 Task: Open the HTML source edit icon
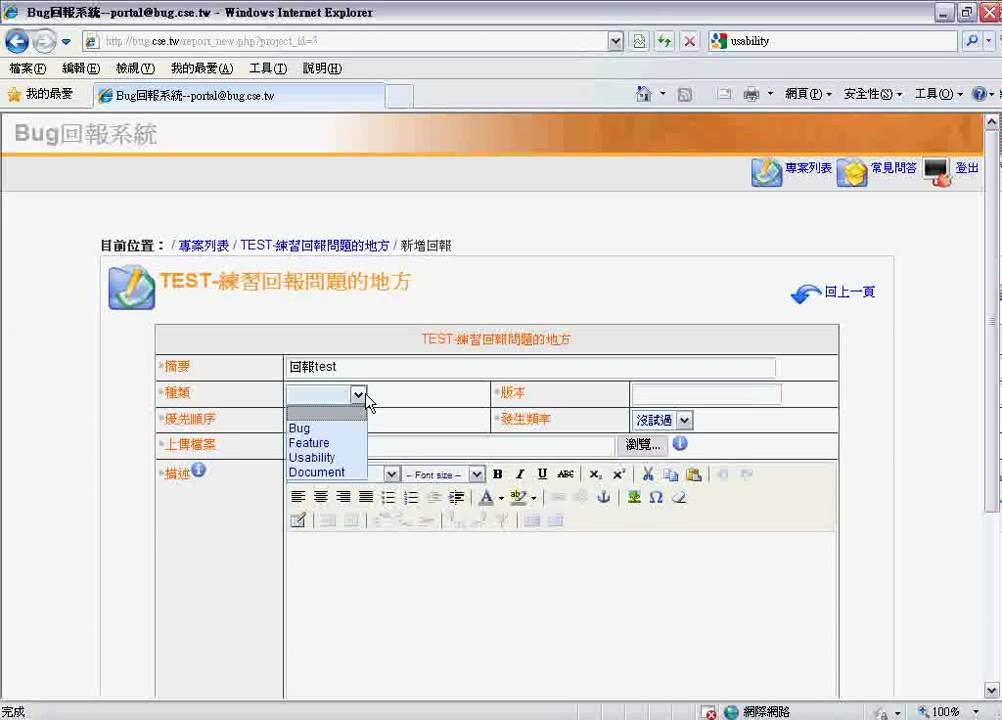298,520
